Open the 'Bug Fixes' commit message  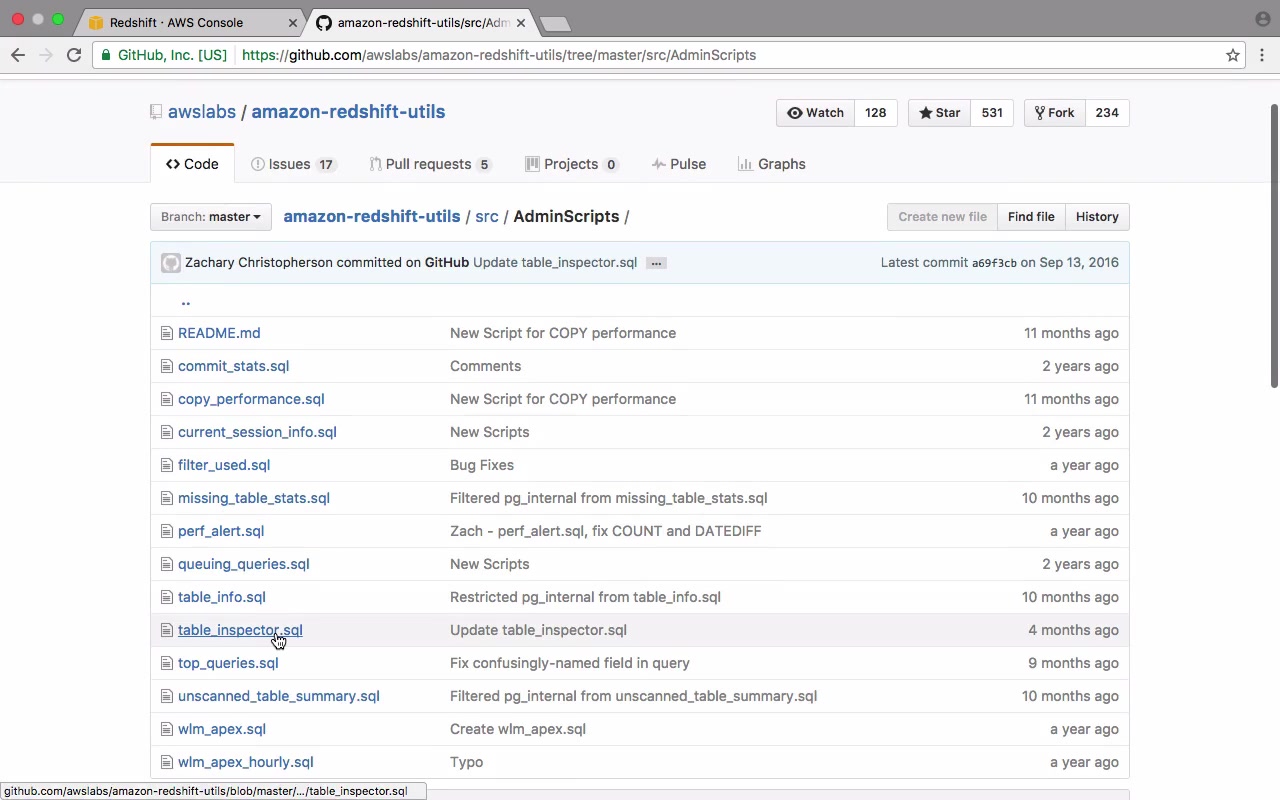[482, 465]
